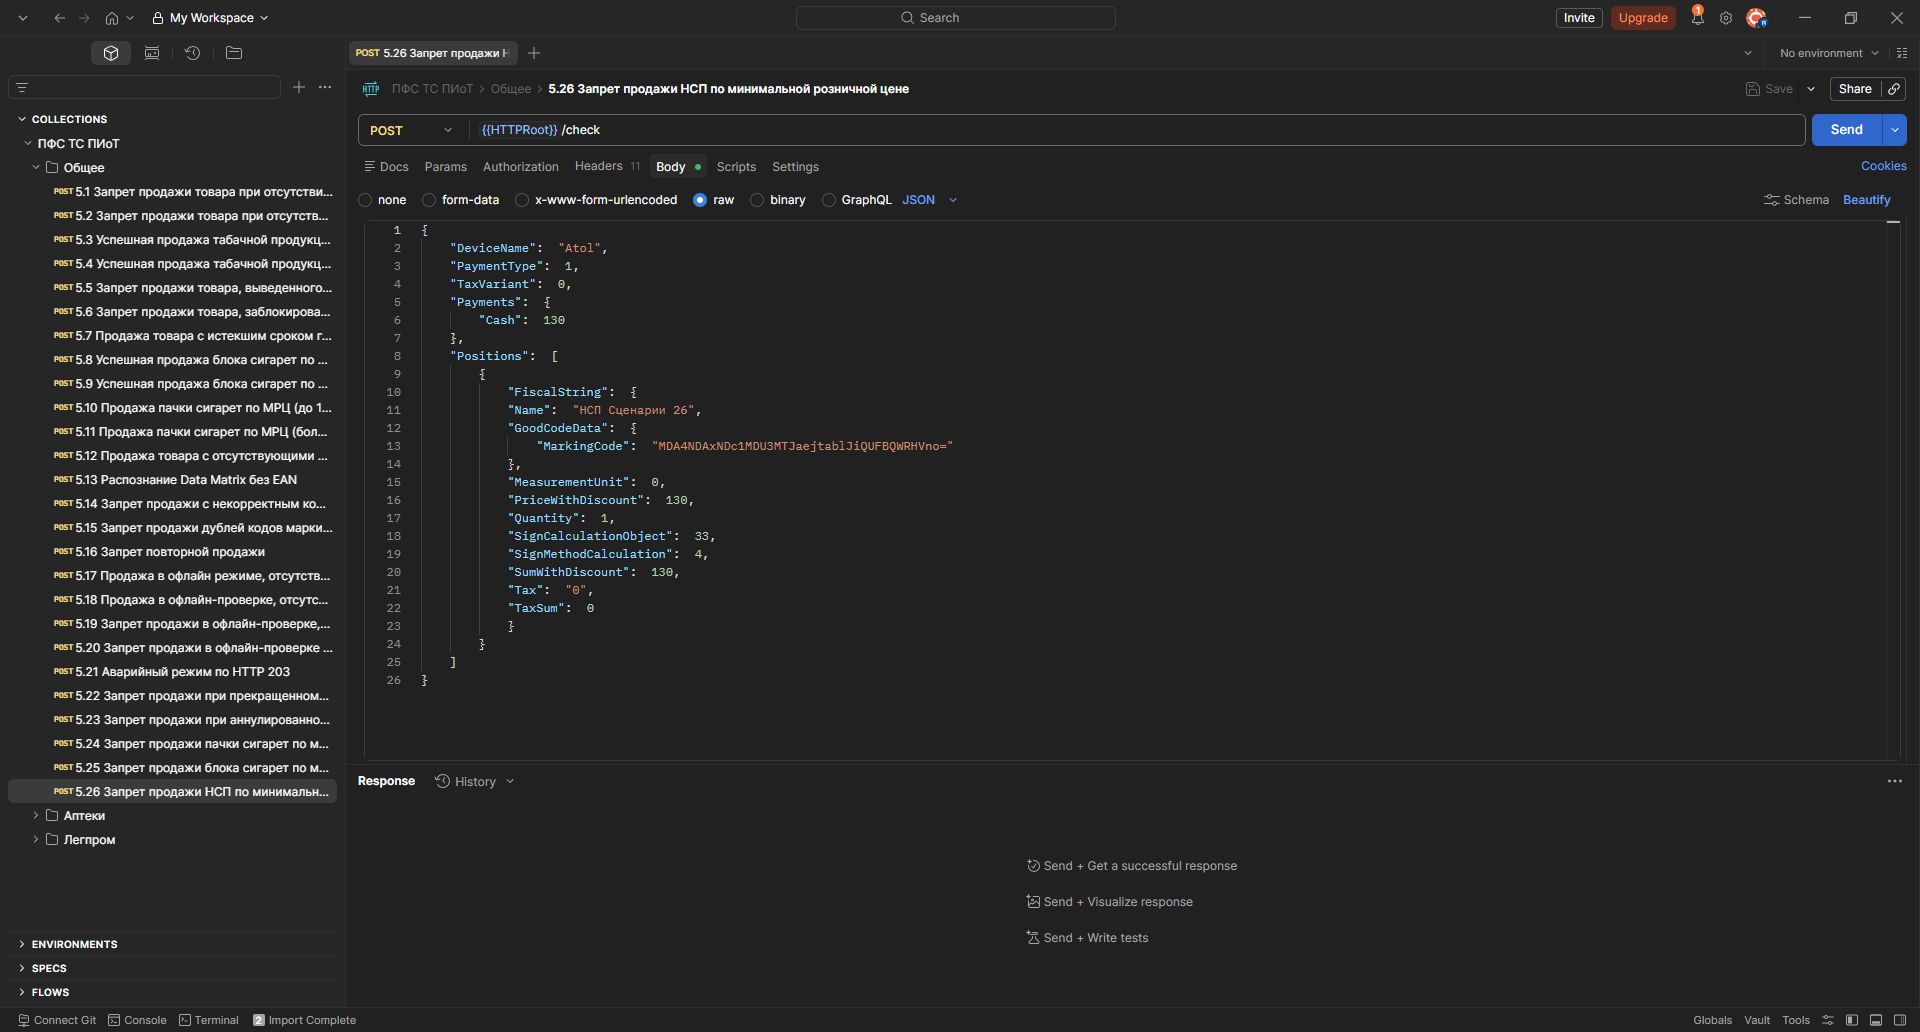
Task: Expand the SPECS section
Action: [x=42, y=968]
